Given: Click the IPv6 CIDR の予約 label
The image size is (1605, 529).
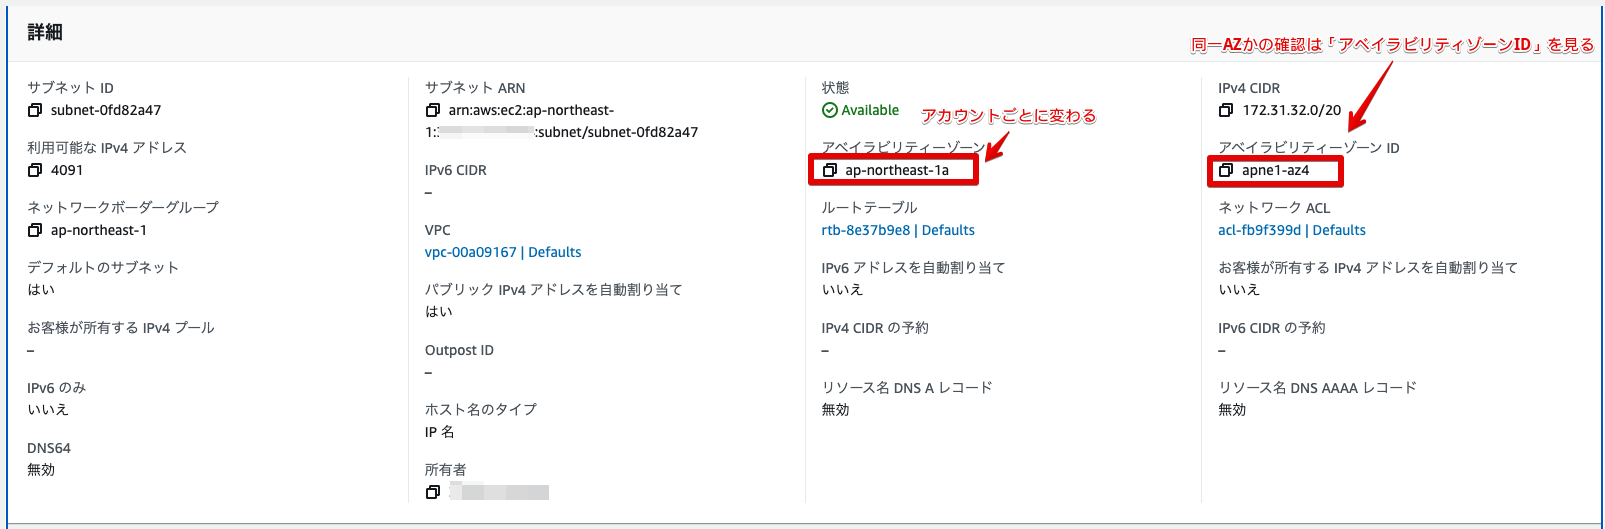Looking at the screenshot, I should pos(1272,328).
